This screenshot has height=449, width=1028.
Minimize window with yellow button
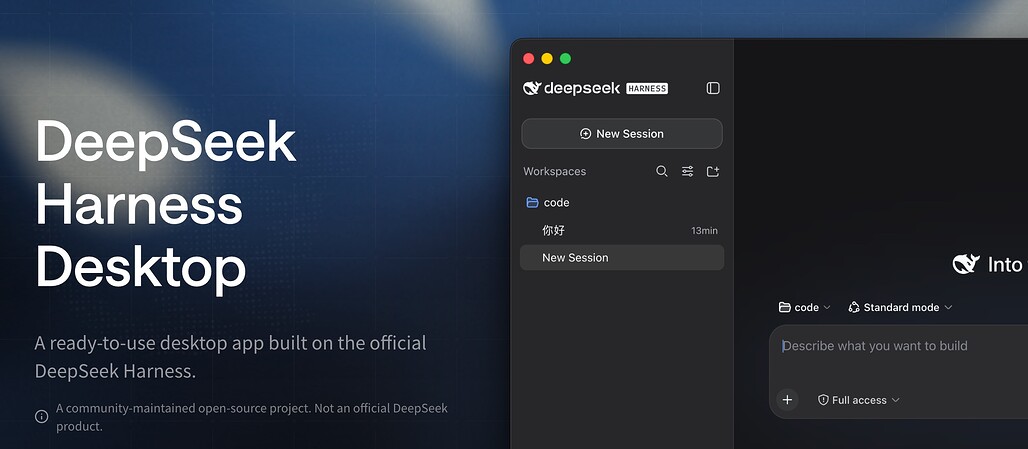pyautogui.click(x=547, y=58)
